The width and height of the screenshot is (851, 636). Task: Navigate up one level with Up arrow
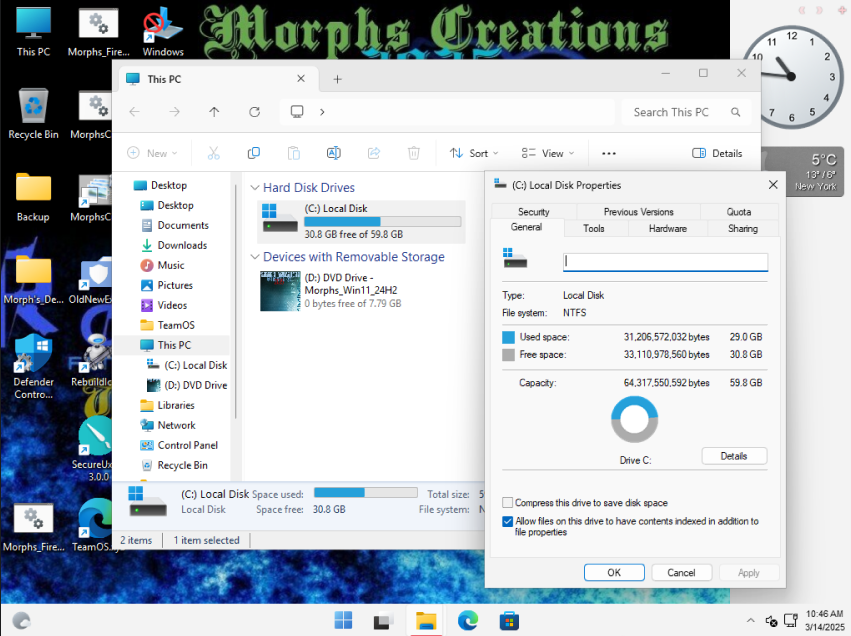tap(214, 112)
